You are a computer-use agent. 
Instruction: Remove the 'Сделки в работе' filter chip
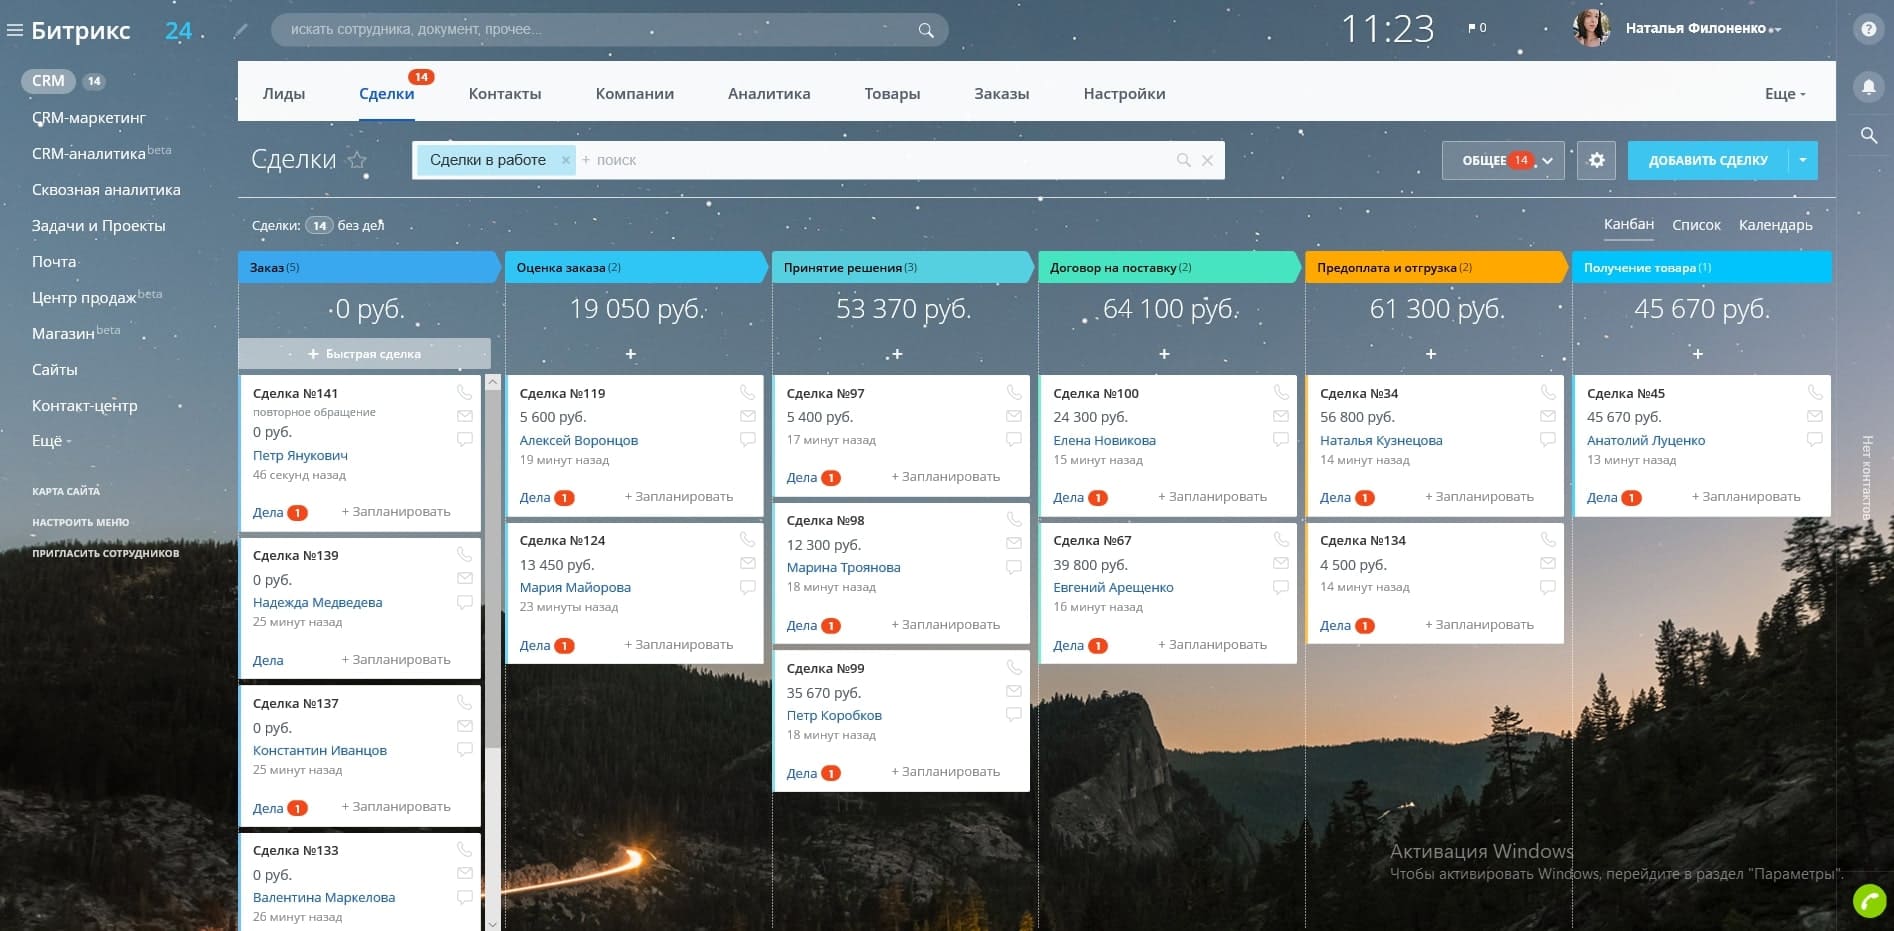coord(565,160)
